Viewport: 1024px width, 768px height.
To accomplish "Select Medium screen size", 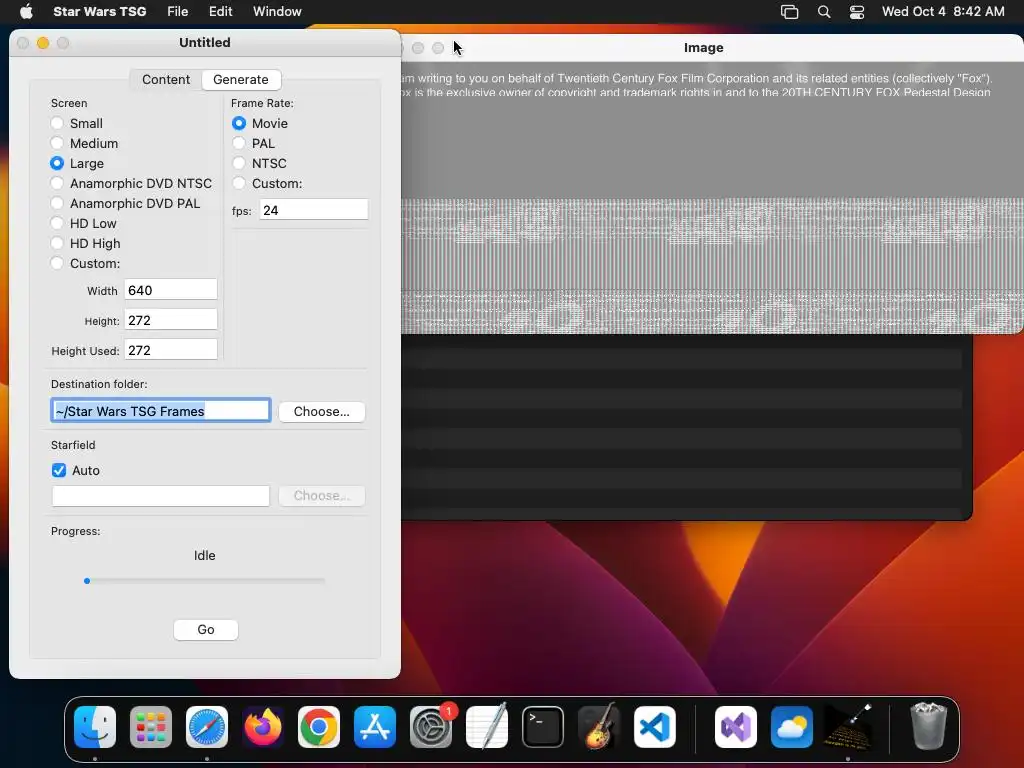I will tap(57, 143).
